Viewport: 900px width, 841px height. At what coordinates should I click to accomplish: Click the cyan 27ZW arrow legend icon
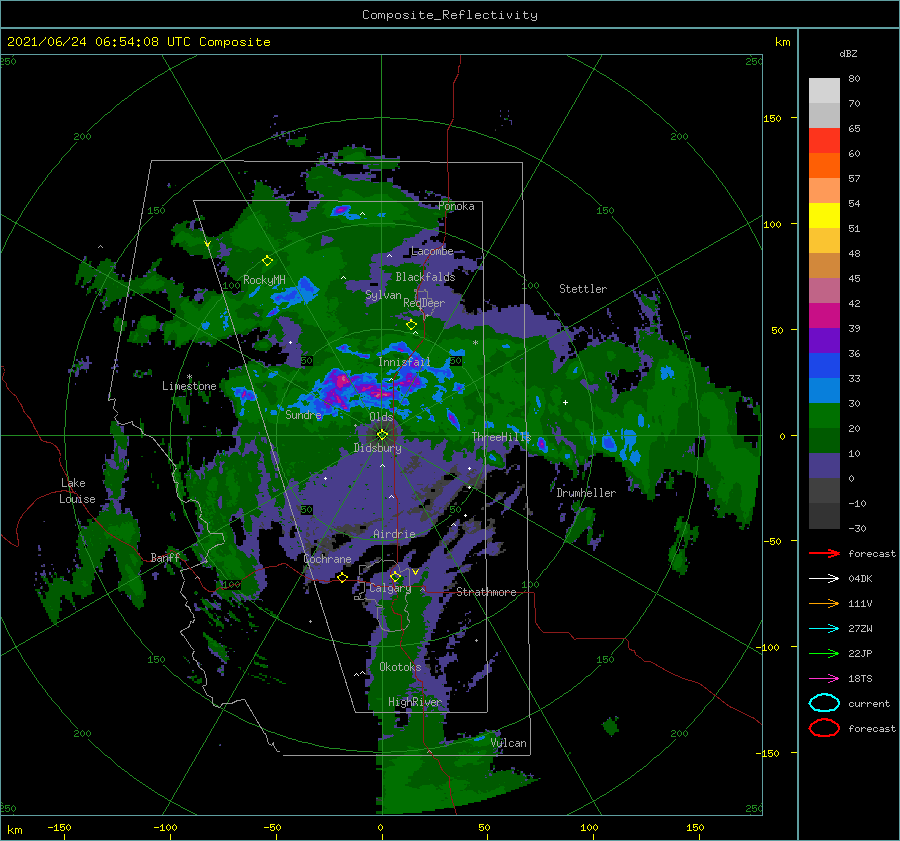[824, 629]
